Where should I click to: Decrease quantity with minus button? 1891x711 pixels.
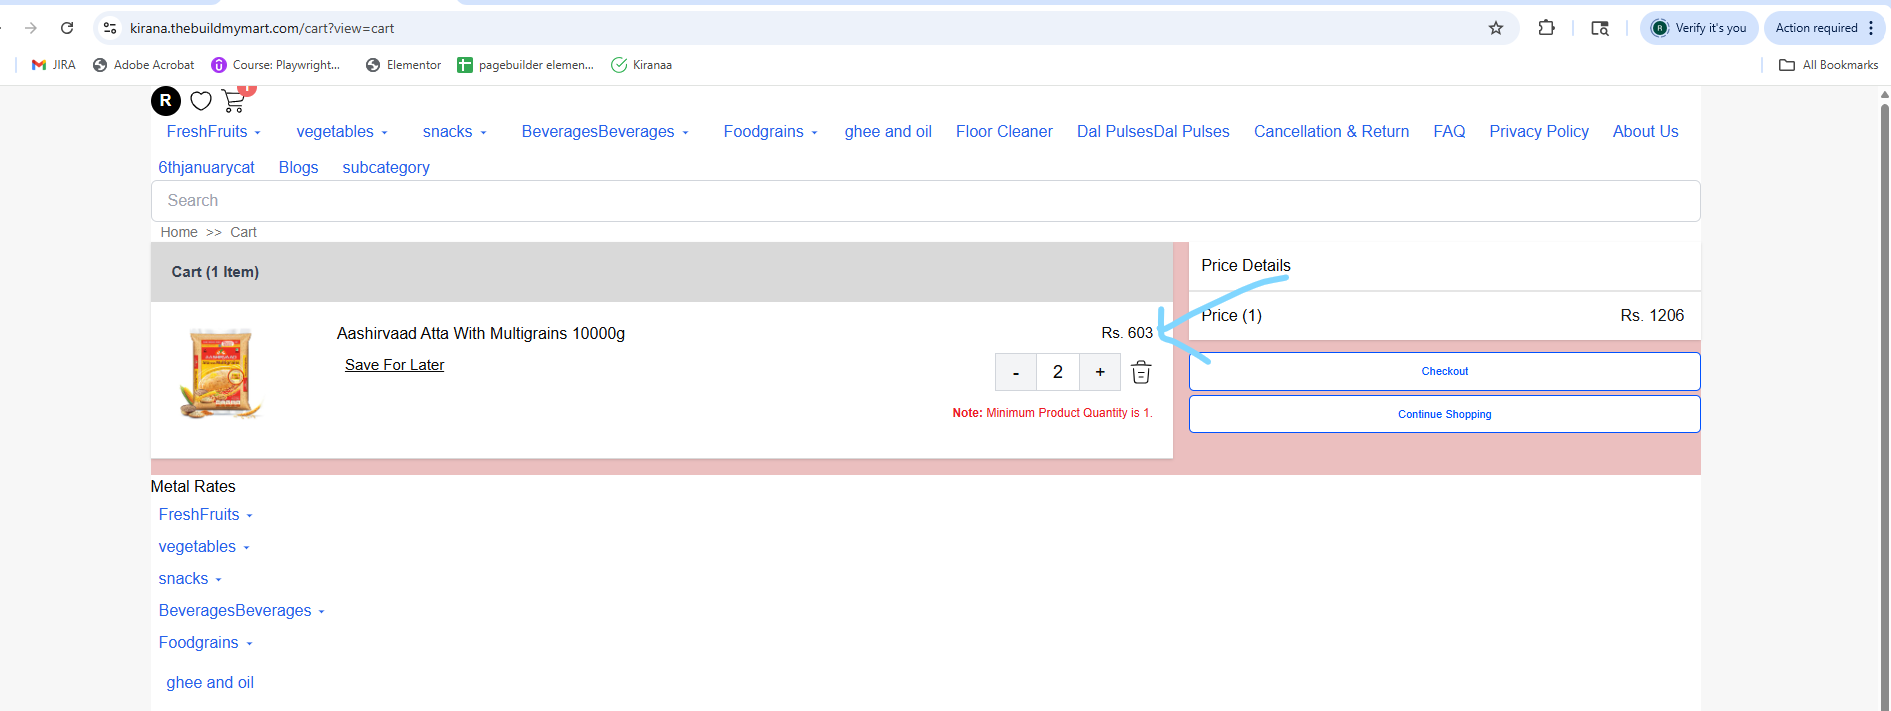pyautogui.click(x=1016, y=372)
